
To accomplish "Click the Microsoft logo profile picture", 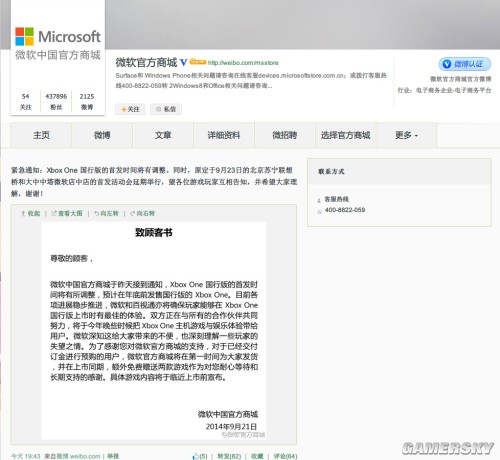I will 58,43.
